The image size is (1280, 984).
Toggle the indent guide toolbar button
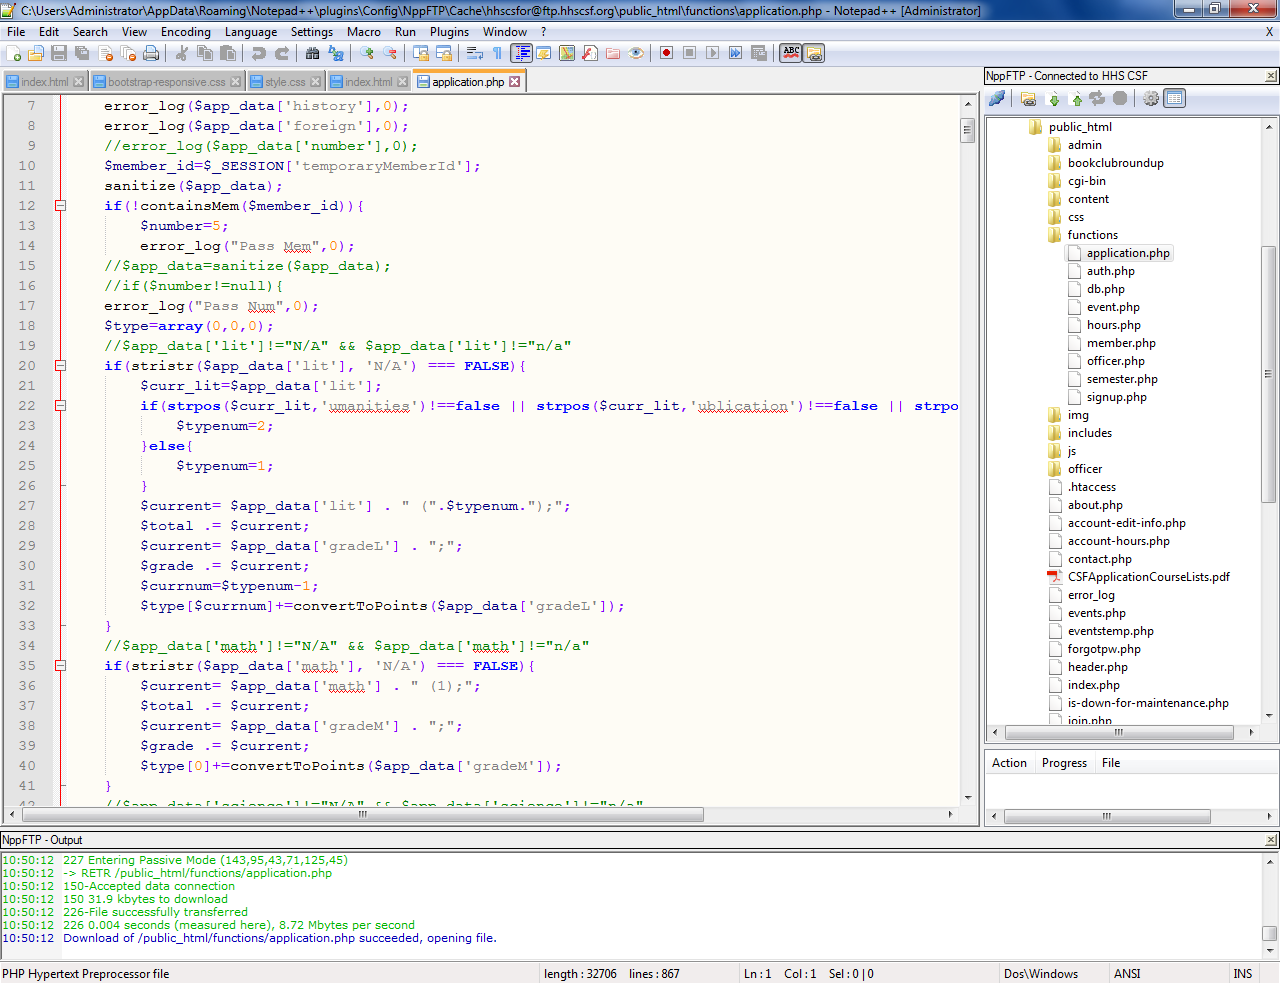coord(521,53)
